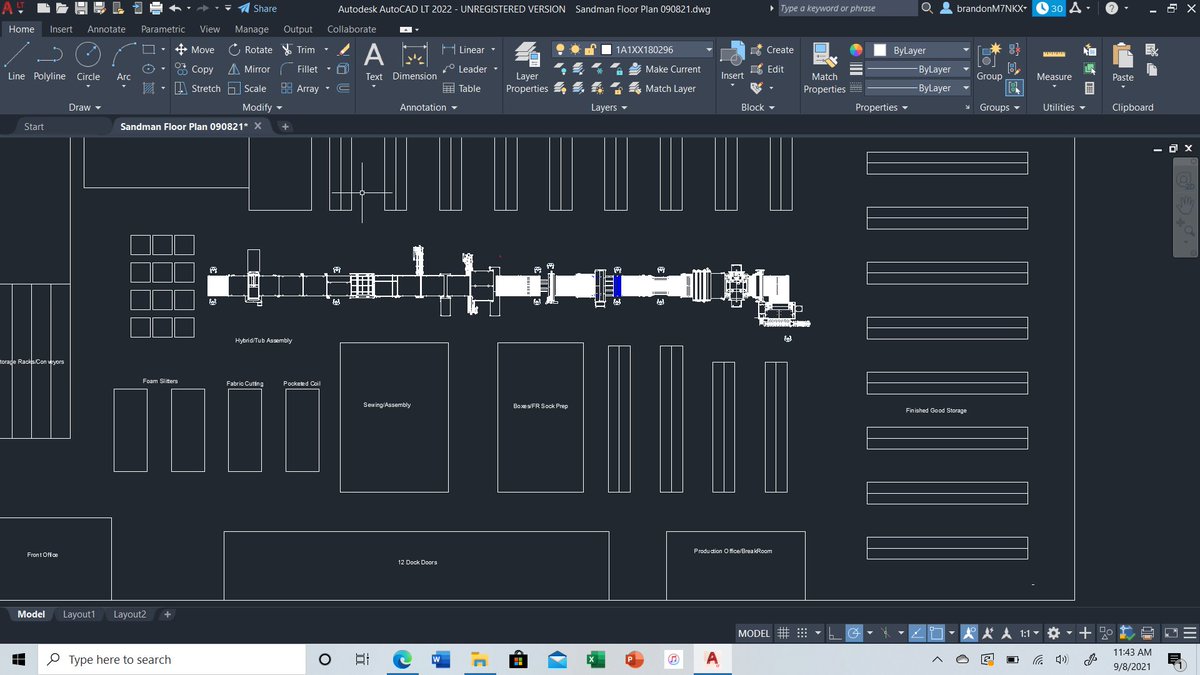Activate the Dimension tool
1200x675 pixels.
(414, 63)
